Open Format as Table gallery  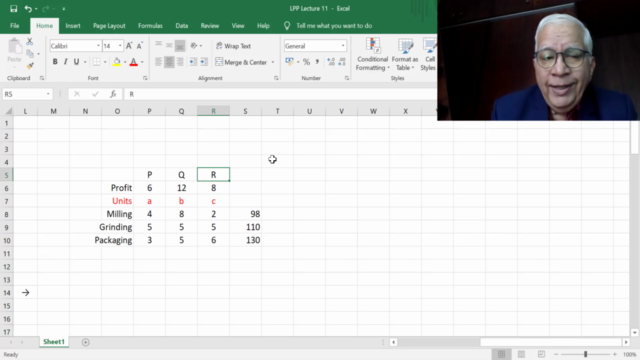pos(405,54)
